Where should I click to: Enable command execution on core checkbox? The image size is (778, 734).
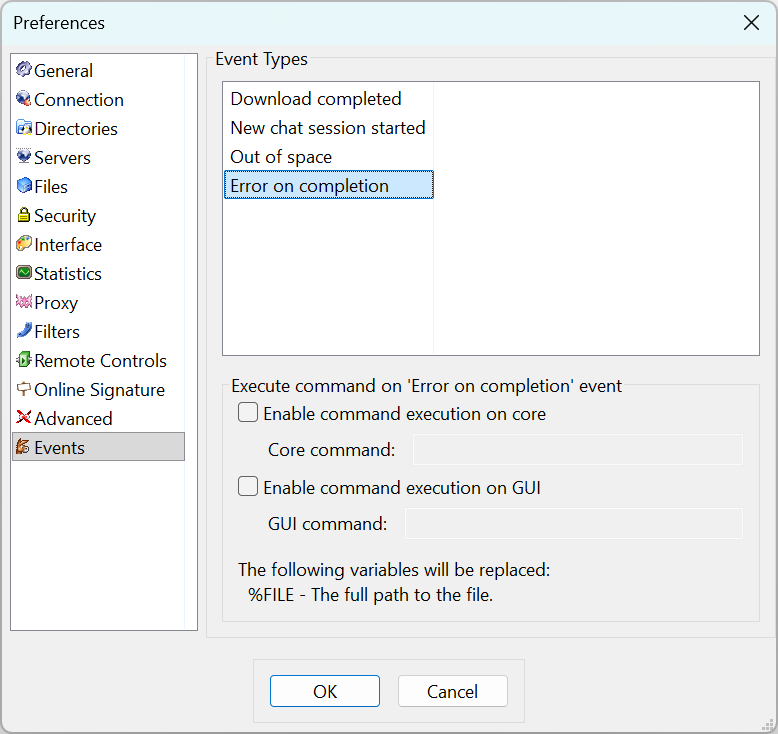coord(248,412)
